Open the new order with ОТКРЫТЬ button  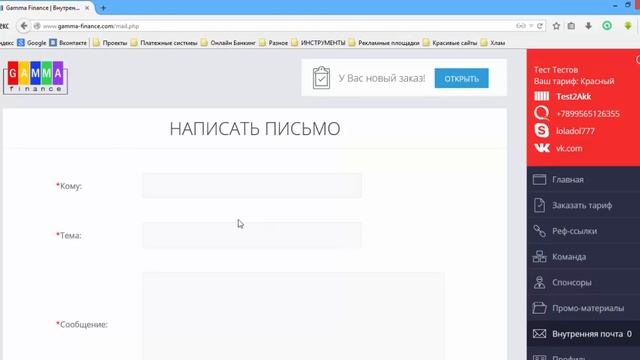coord(461,78)
